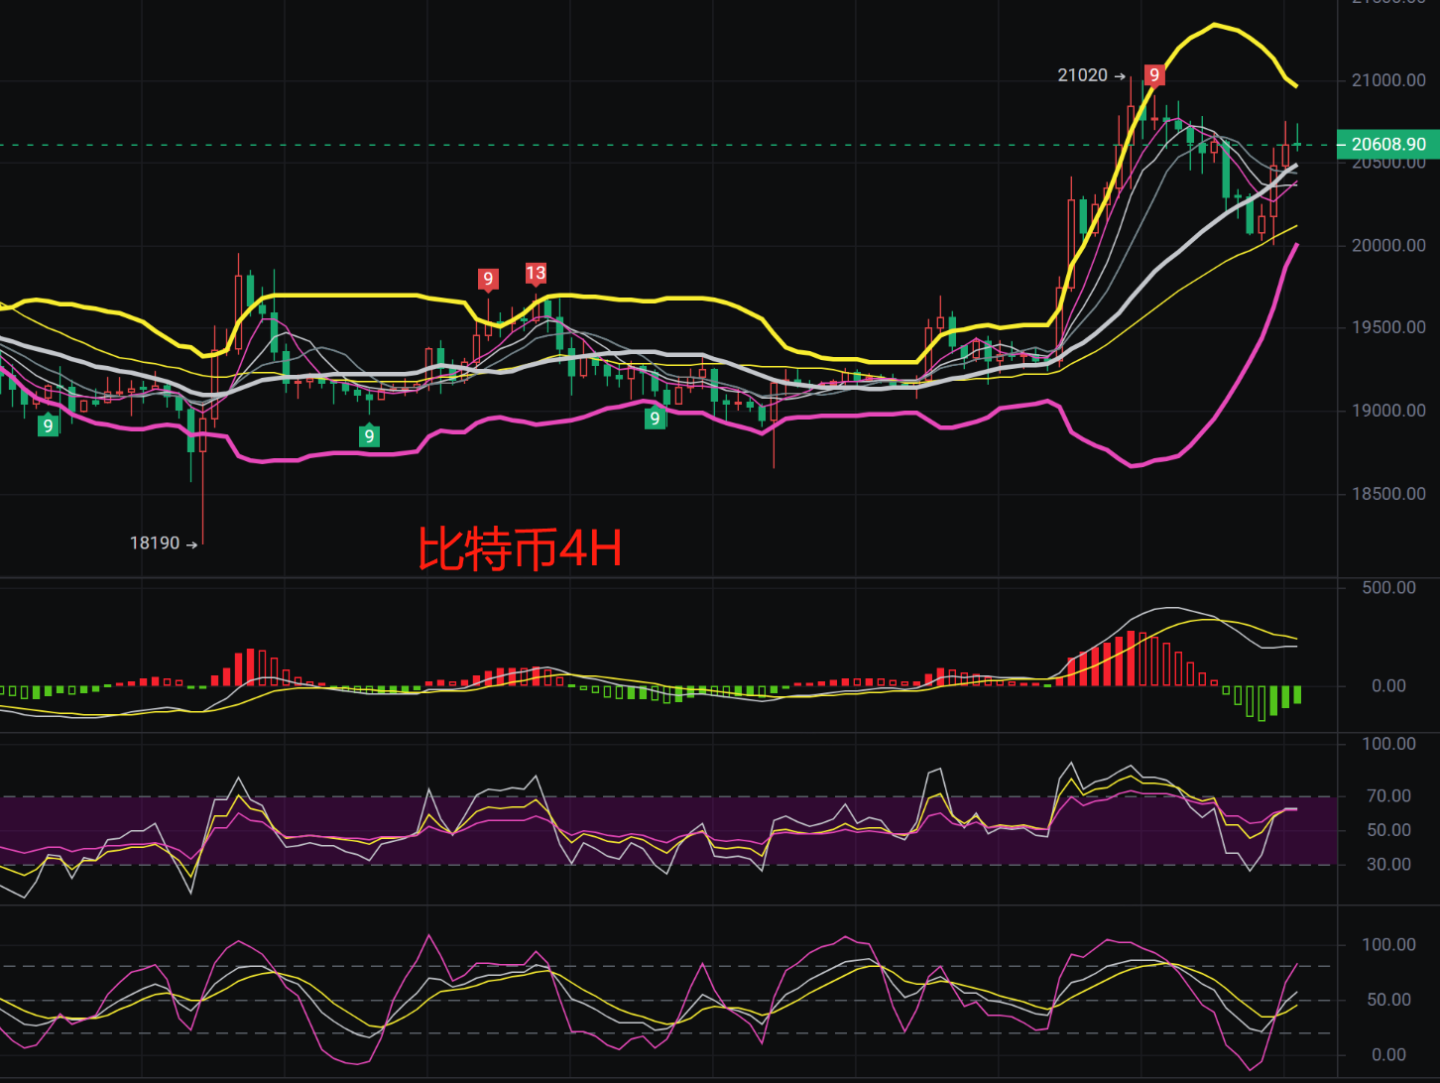Click the 21020 high price annotation
1440x1083 pixels.
tap(1083, 75)
